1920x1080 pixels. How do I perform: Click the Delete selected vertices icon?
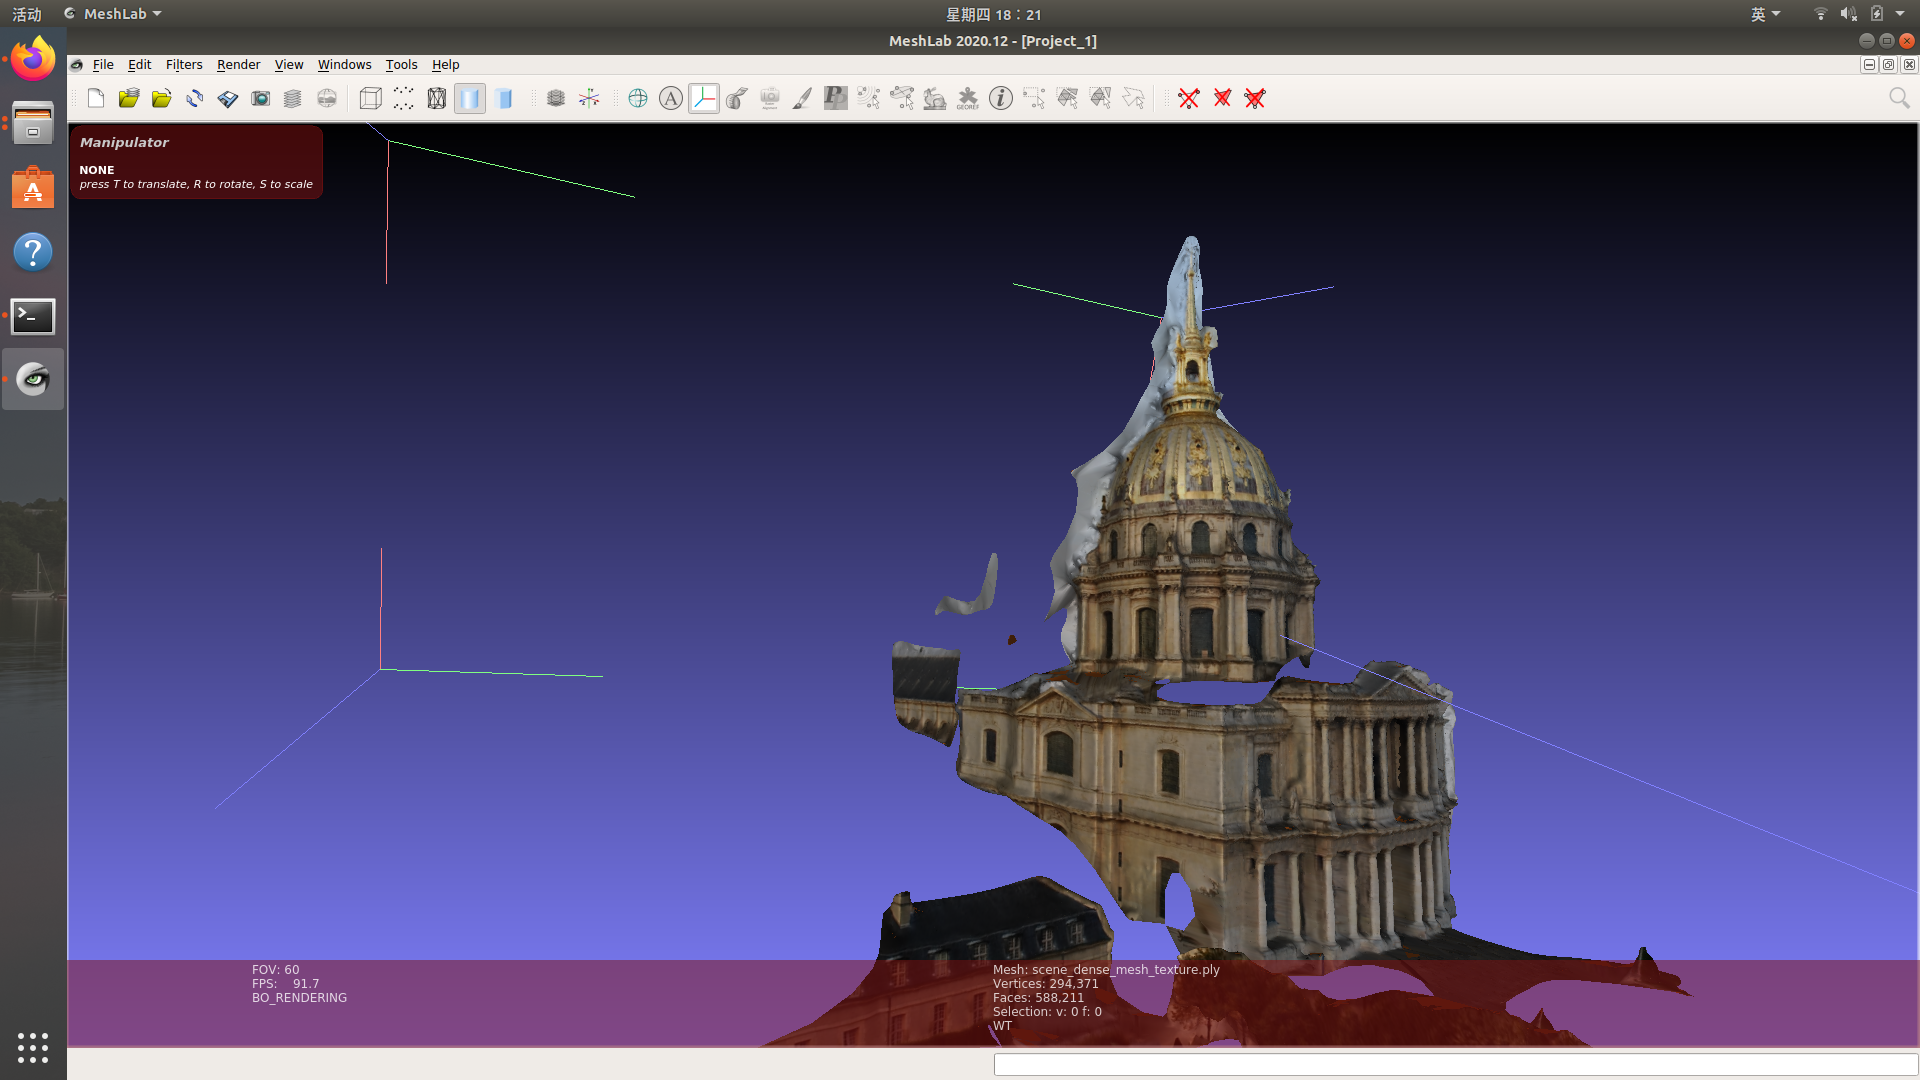coord(1188,98)
